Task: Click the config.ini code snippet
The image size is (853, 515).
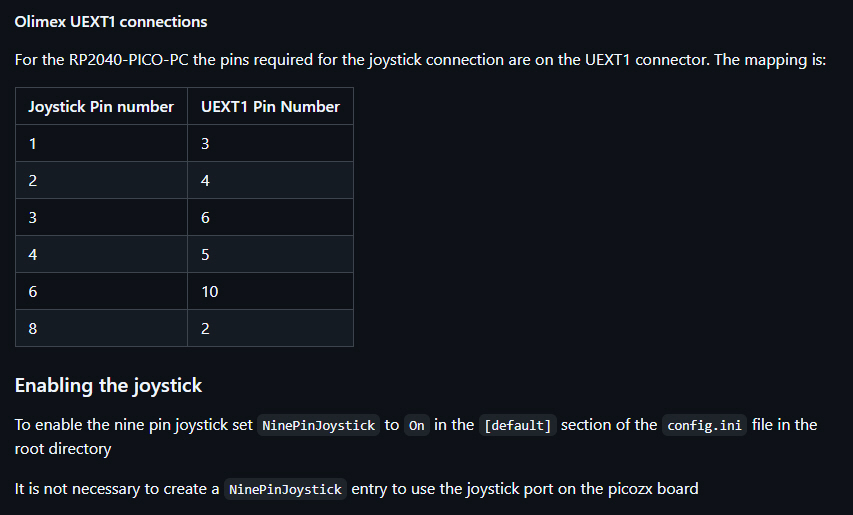Action: [x=704, y=425]
